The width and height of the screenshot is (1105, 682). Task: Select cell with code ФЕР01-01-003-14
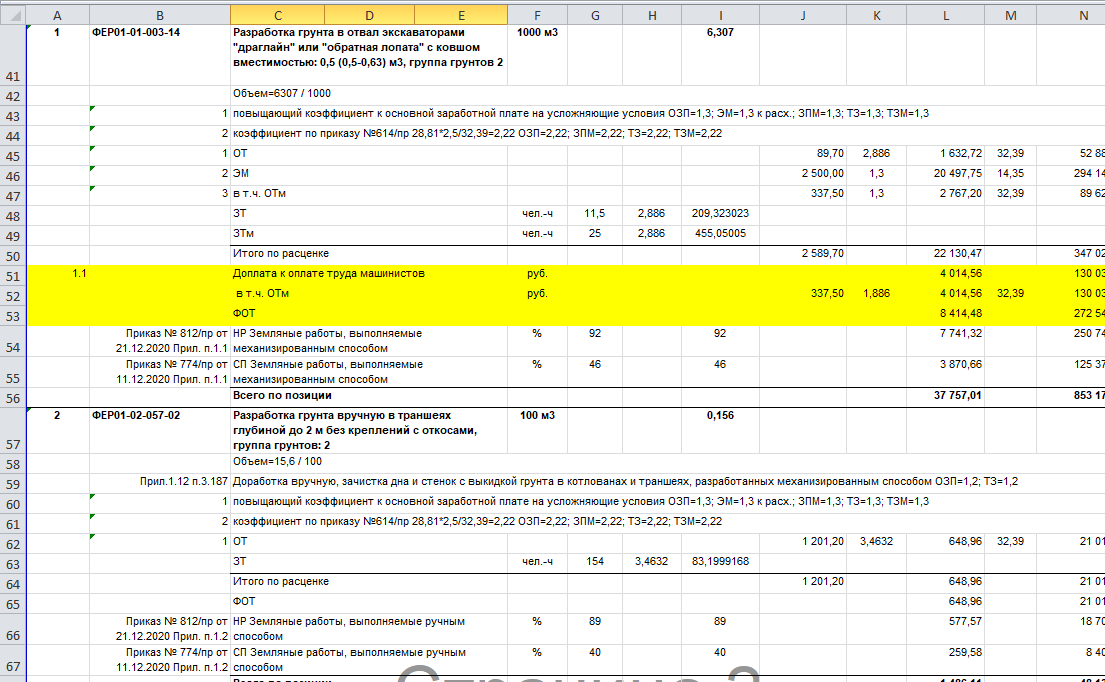[x=136, y=32]
